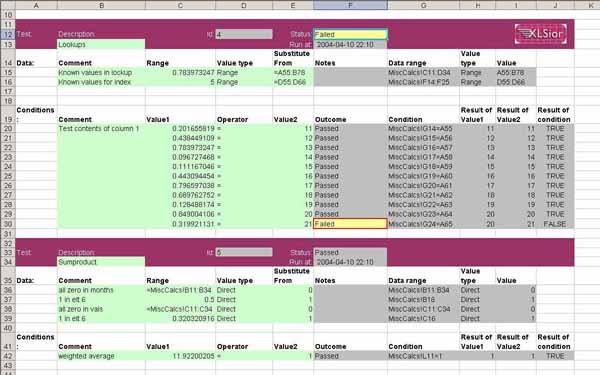Select the 'Known values in lookup' comment
This screenshot has width=600, height=375.
101,72
